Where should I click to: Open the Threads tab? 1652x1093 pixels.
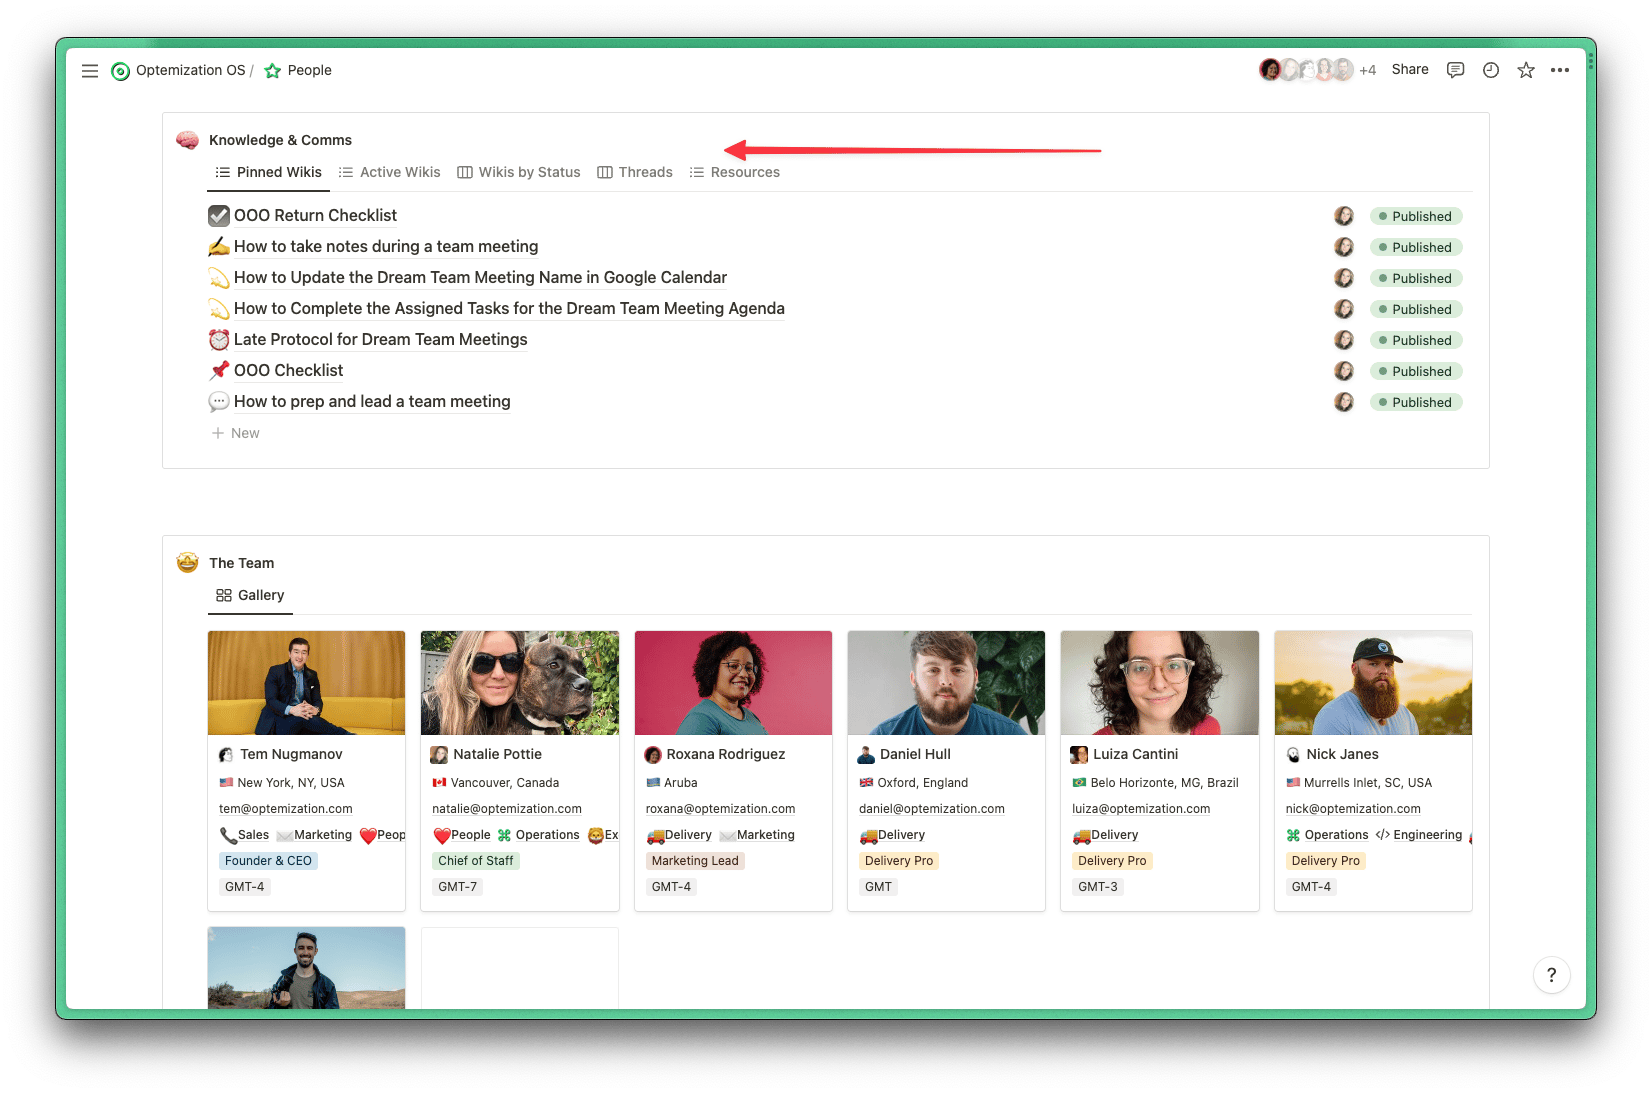tap(635, 173)
